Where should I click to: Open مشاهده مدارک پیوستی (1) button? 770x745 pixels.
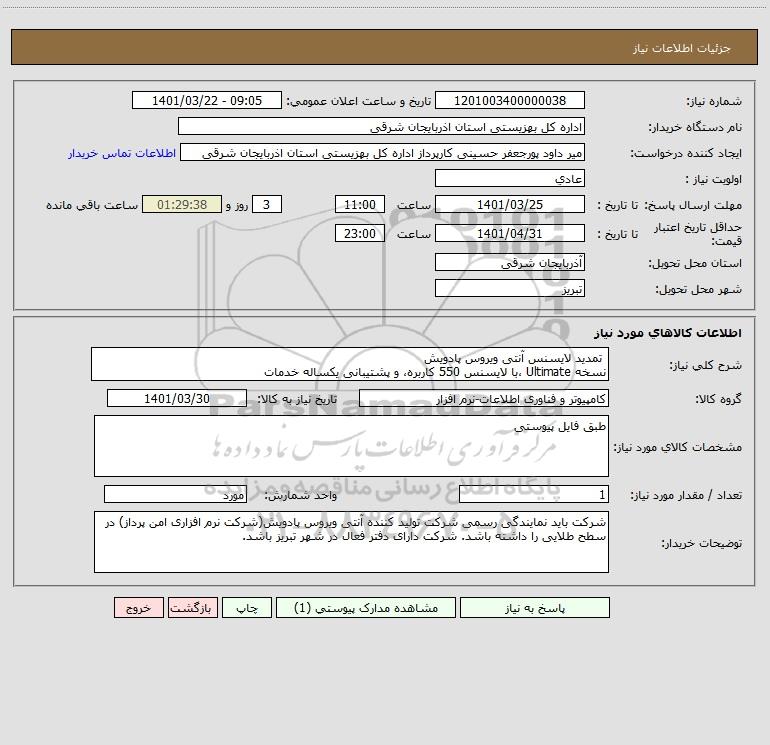coord(366,607)
